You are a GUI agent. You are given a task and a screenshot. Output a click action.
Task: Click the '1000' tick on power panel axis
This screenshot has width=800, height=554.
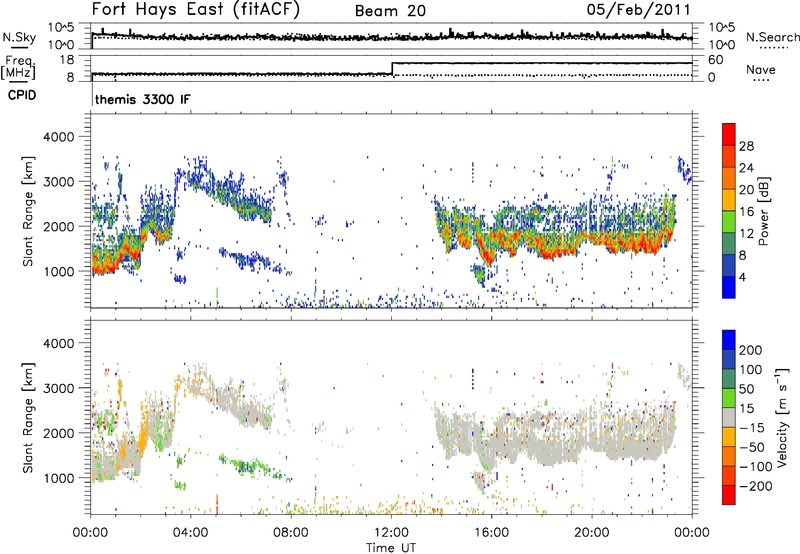59,271
